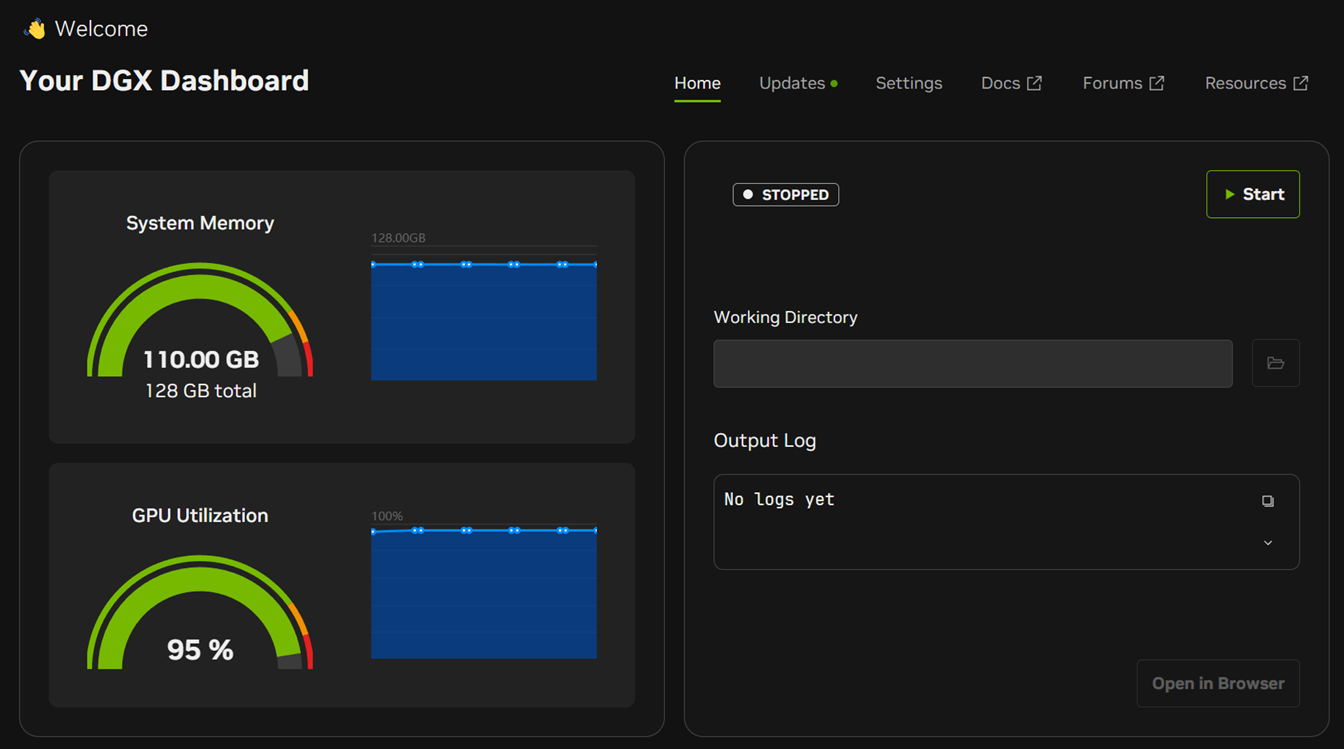This screenshot has height=749, width=1344.
Task: Click the 128.00GB chart axis label
Action: coord(399,238)
